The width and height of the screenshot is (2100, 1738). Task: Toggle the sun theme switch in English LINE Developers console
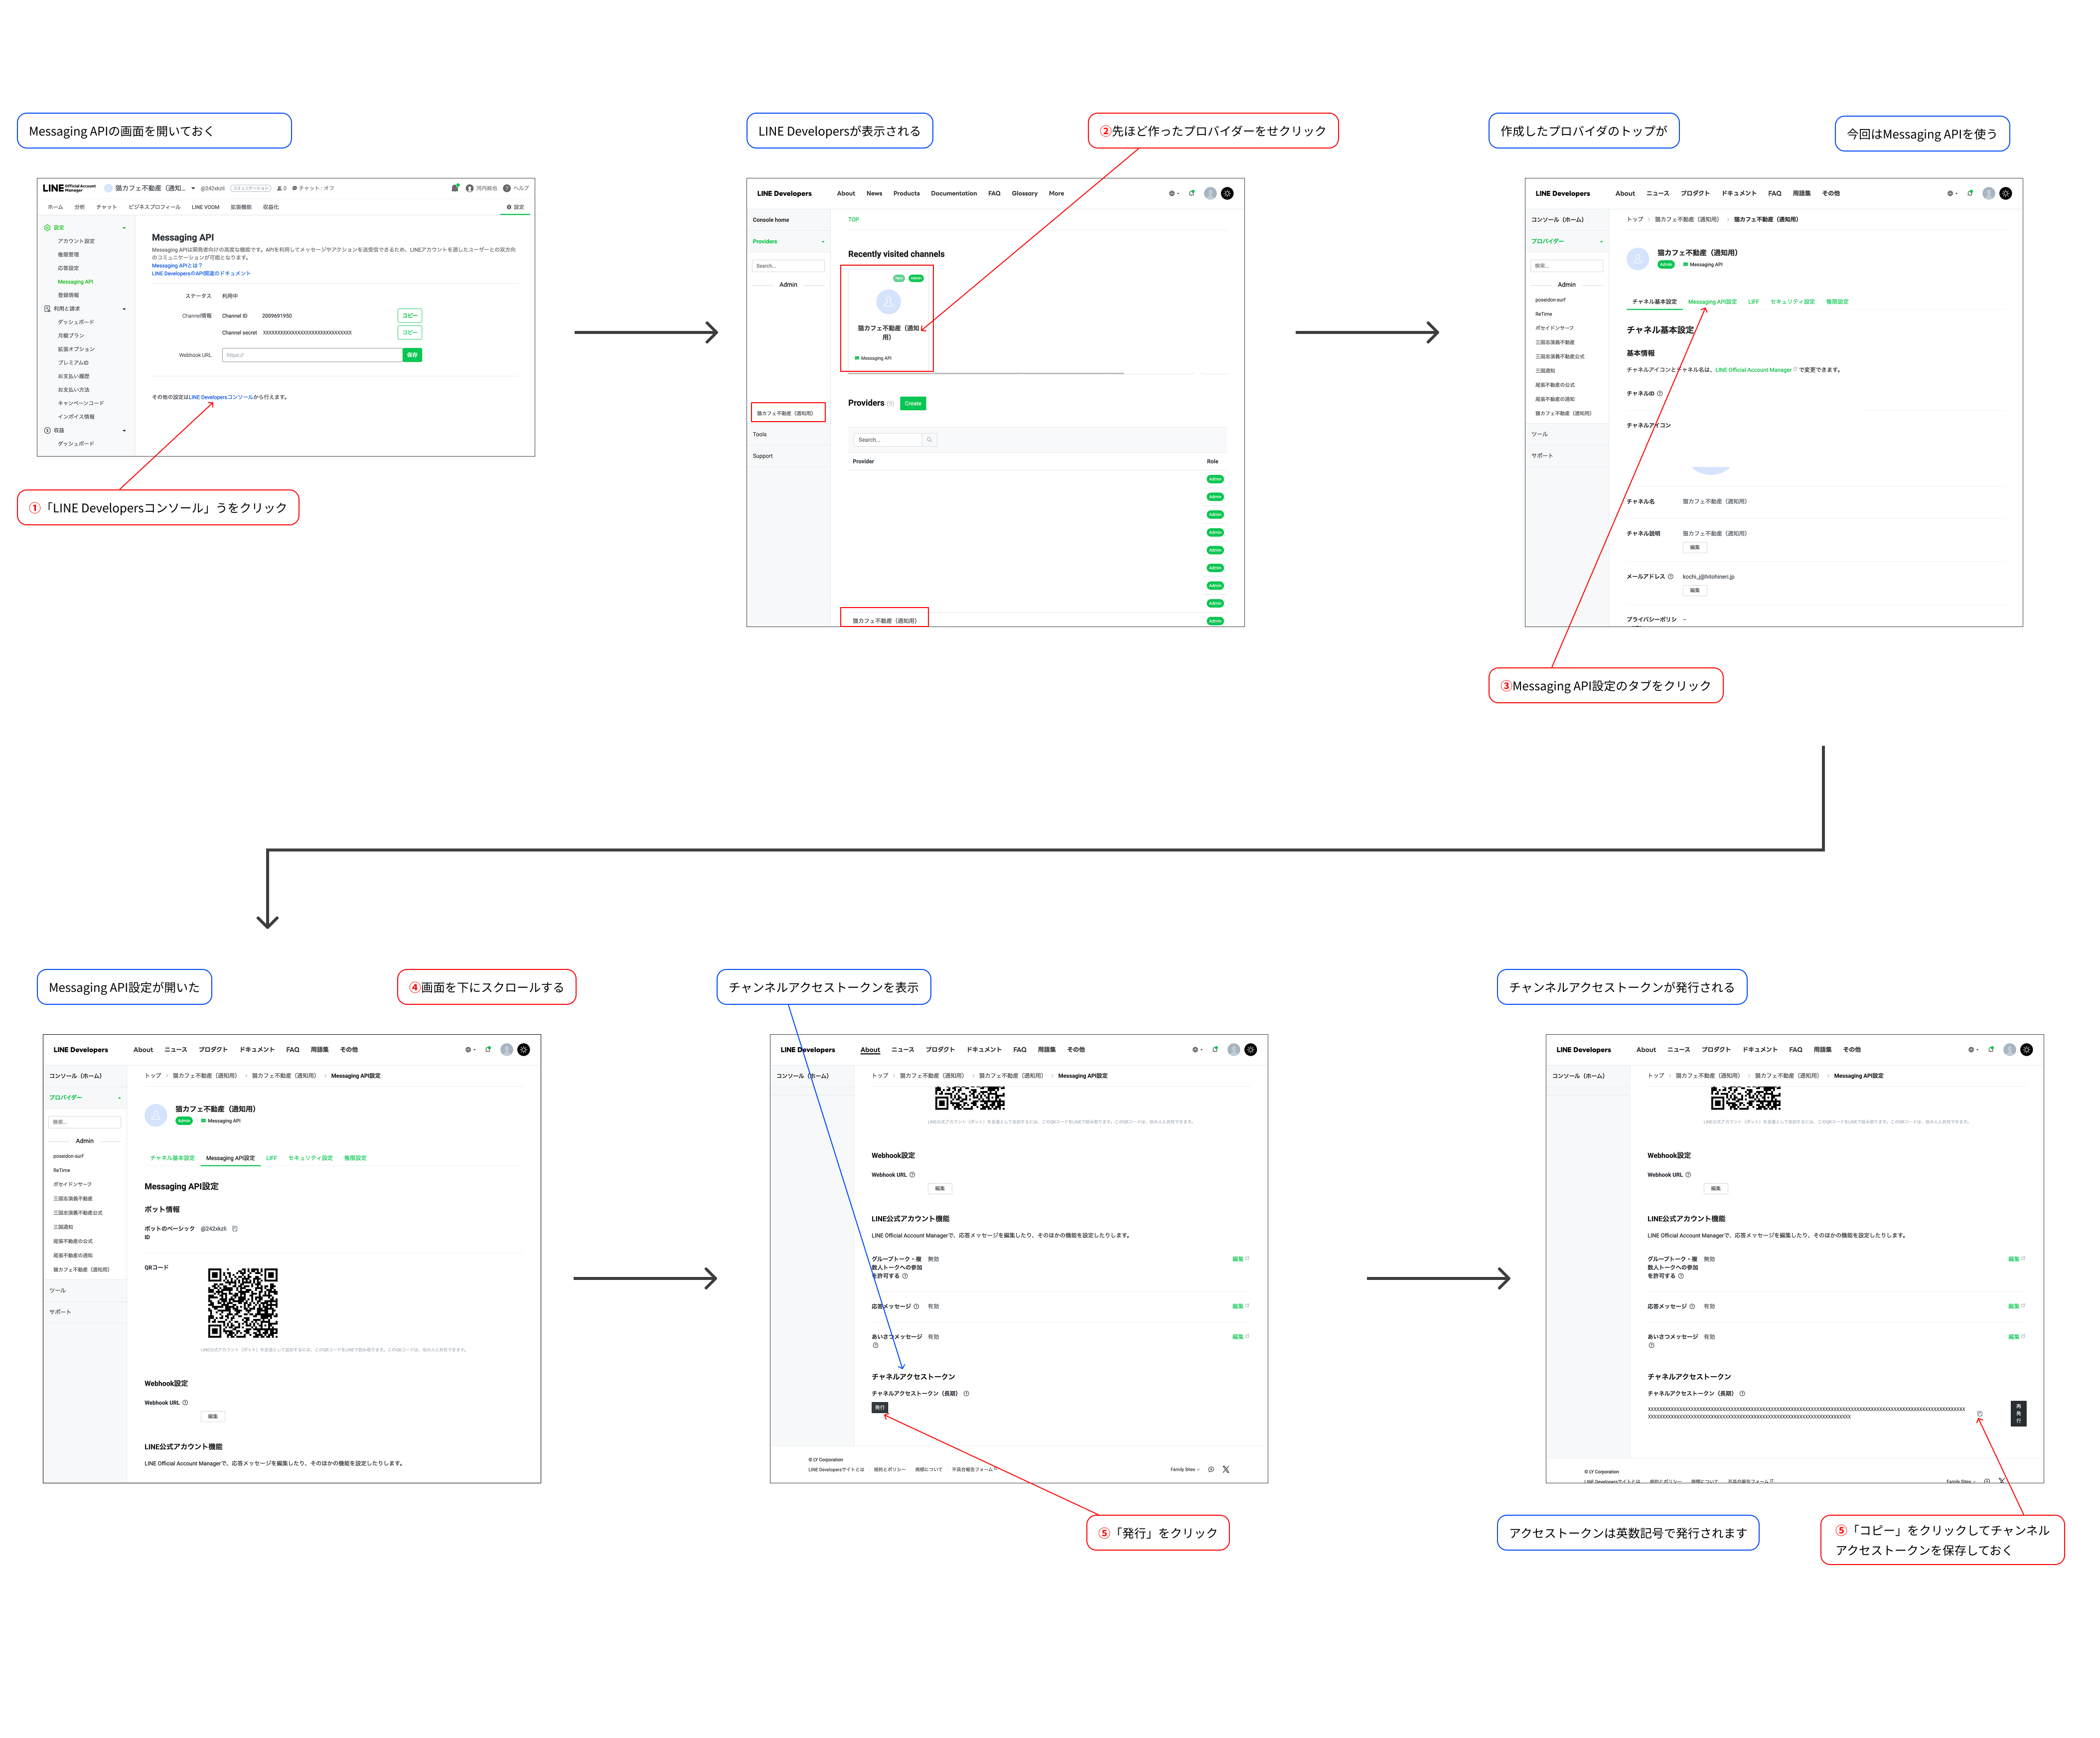(1227, 193)
